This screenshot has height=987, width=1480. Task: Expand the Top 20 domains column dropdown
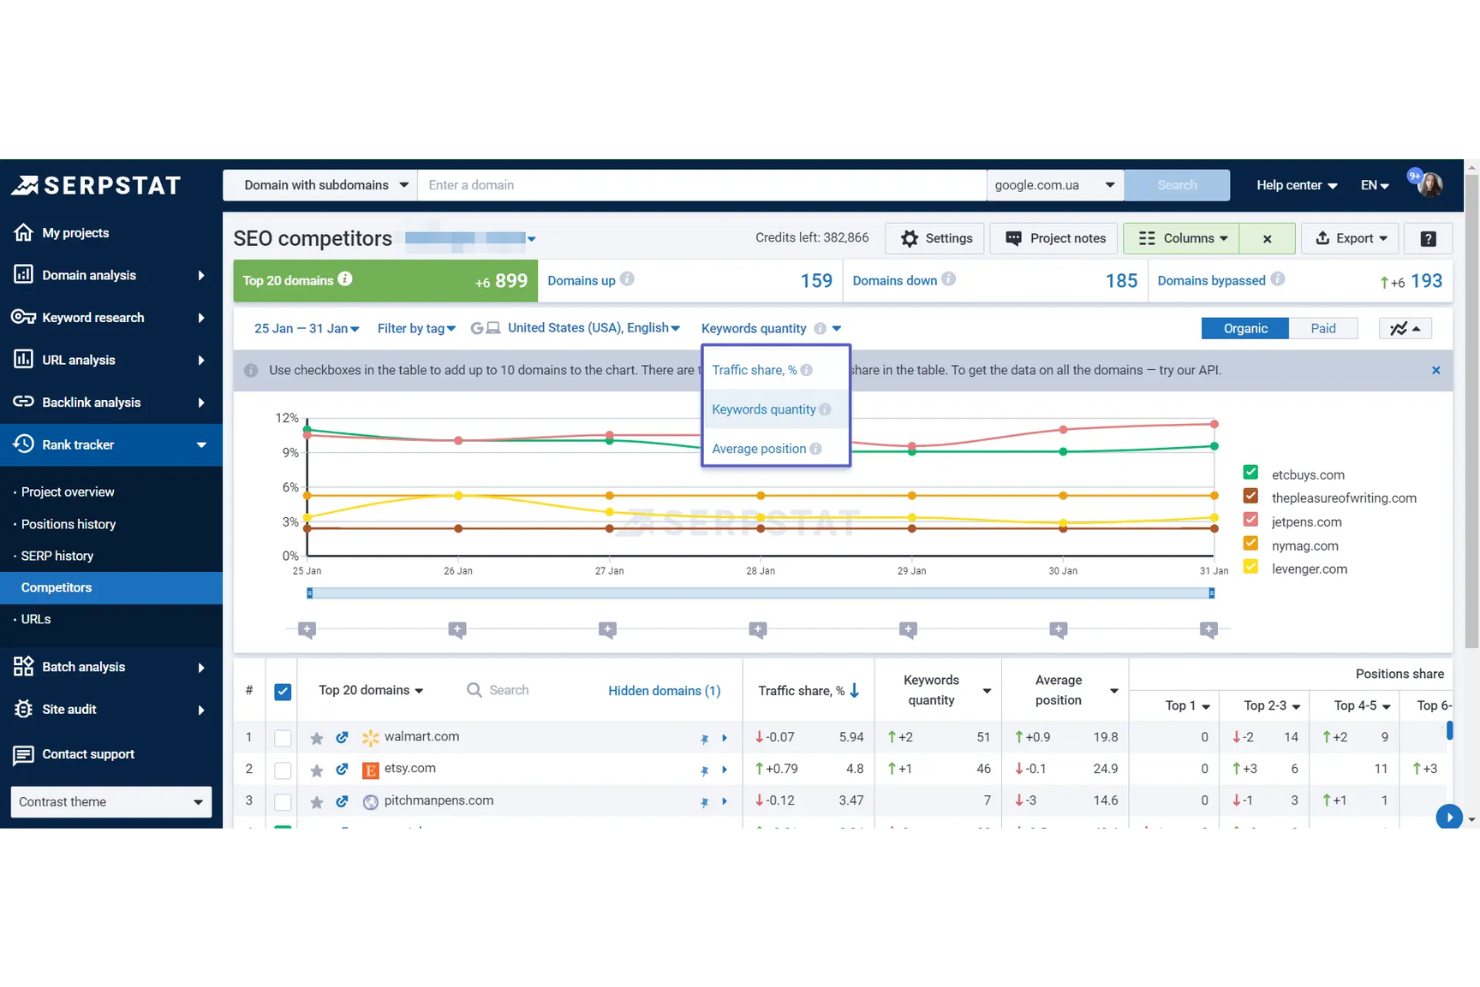[x=370, y=690]
